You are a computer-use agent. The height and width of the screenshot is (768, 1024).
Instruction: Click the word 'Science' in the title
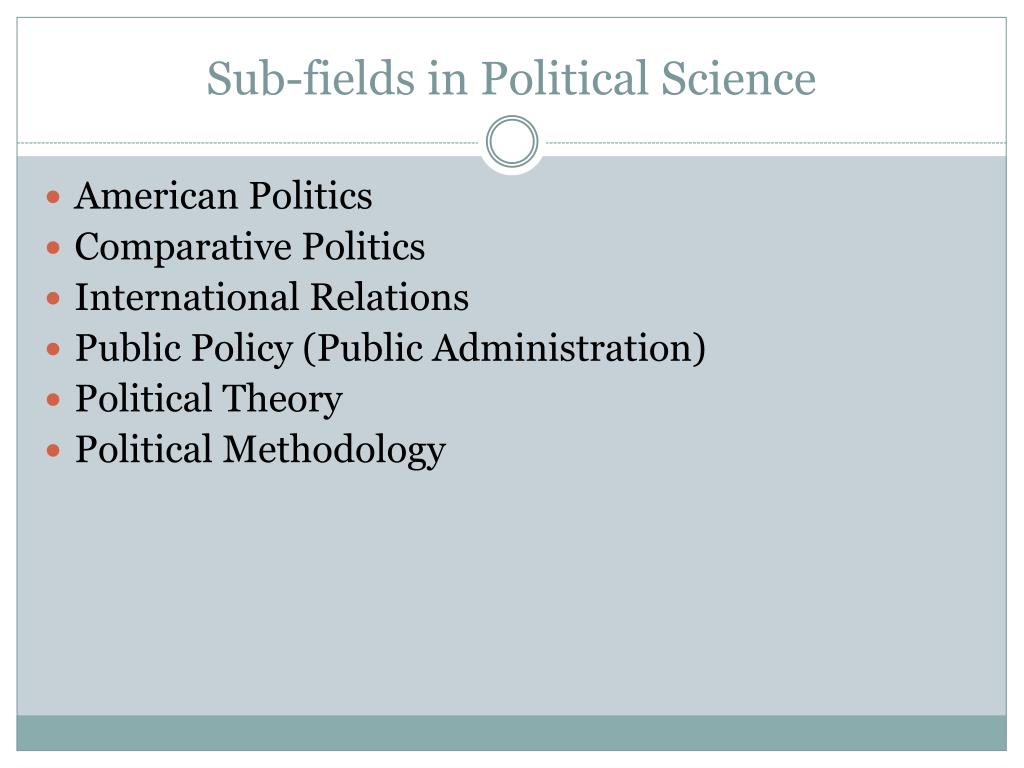click(x=739, y=78)
